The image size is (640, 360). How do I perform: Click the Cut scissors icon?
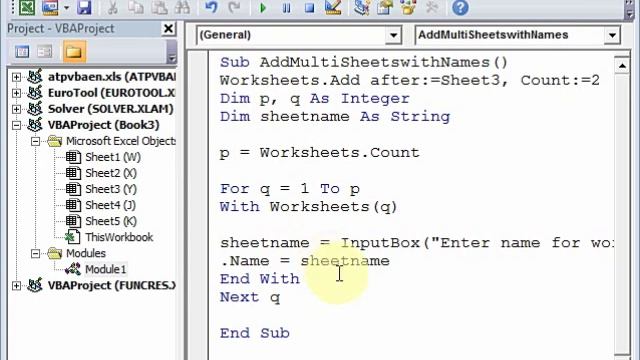(113, 7)
